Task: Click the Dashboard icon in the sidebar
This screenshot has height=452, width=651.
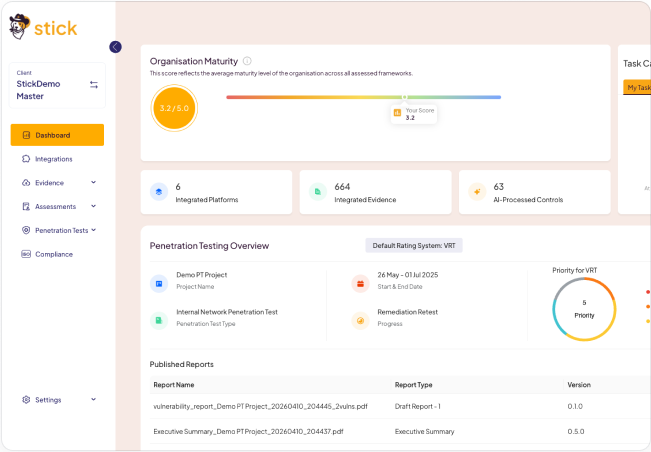Action: 26,135
